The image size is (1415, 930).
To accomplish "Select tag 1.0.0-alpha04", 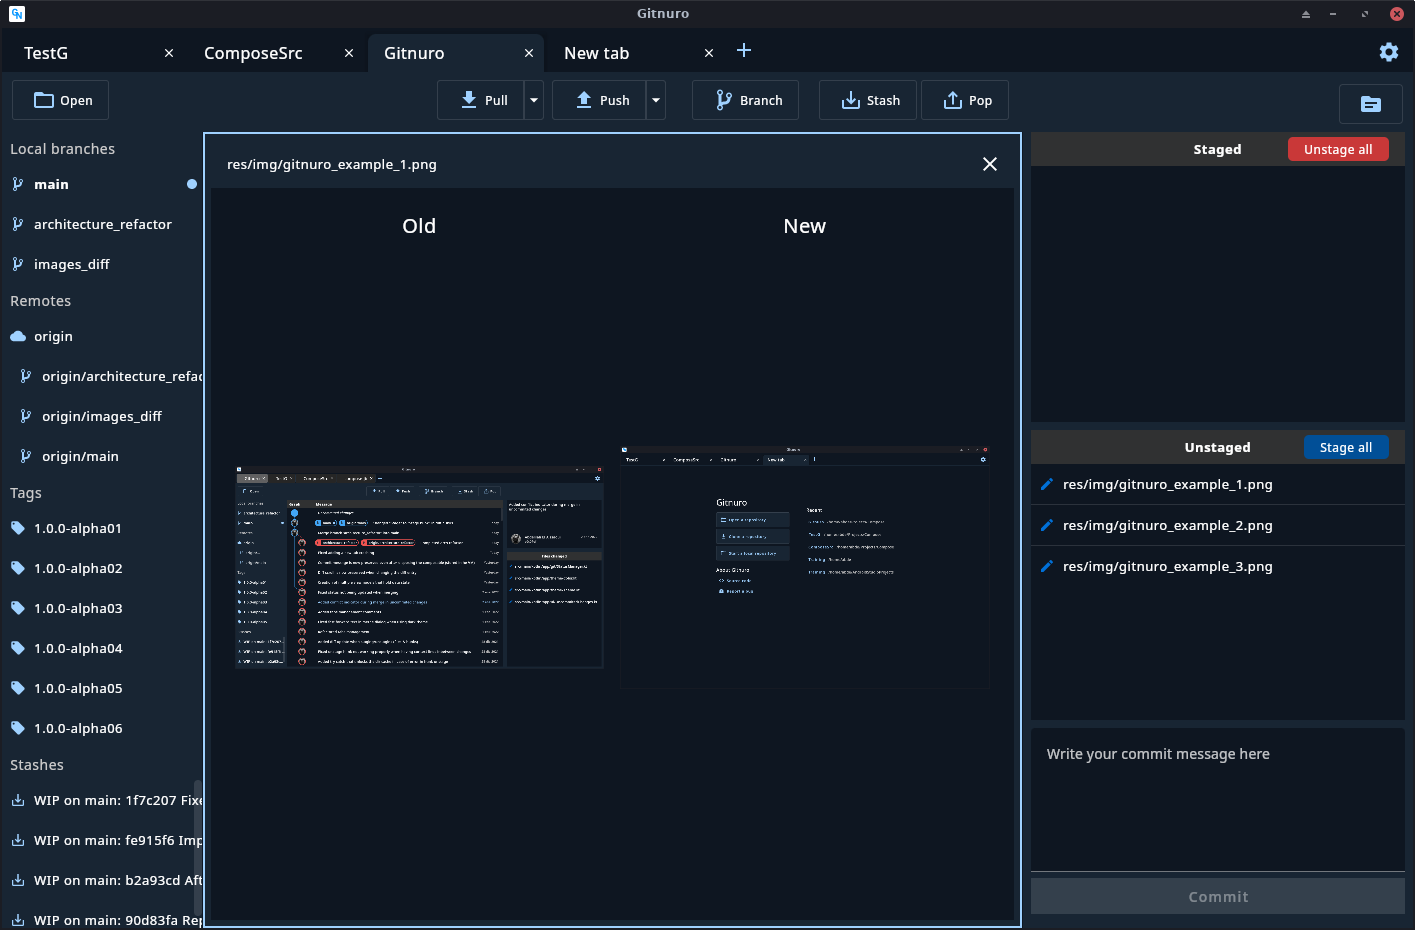I will tap(101, 648).
